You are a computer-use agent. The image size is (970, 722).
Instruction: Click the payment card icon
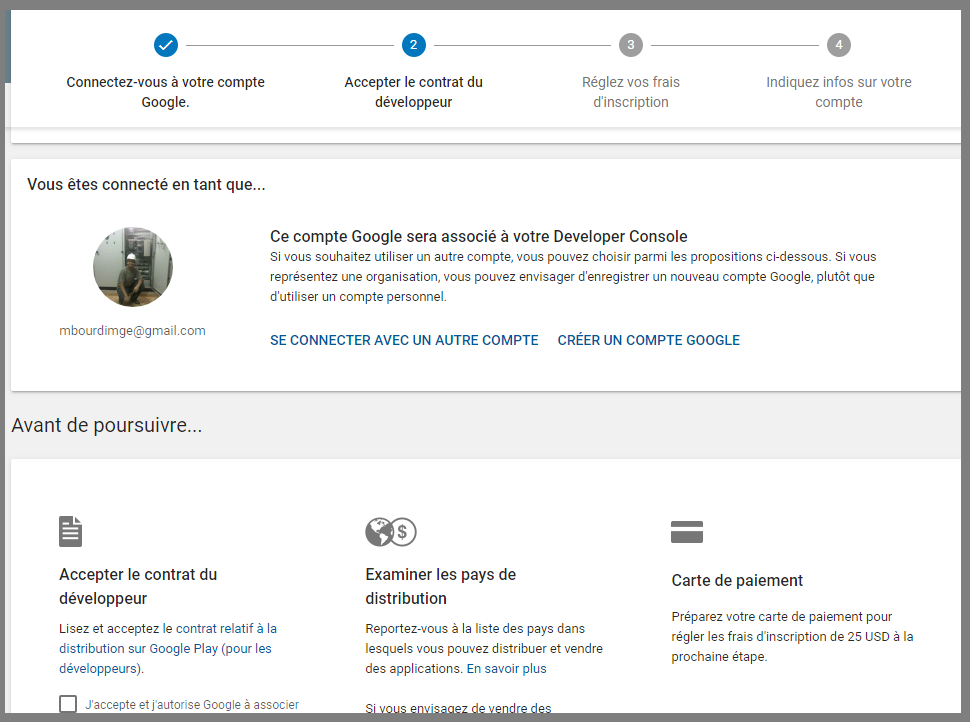[687, 532]
